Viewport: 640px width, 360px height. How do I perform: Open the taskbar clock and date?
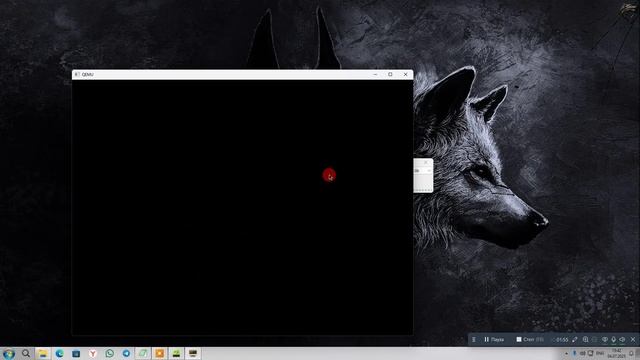(616, 353)
